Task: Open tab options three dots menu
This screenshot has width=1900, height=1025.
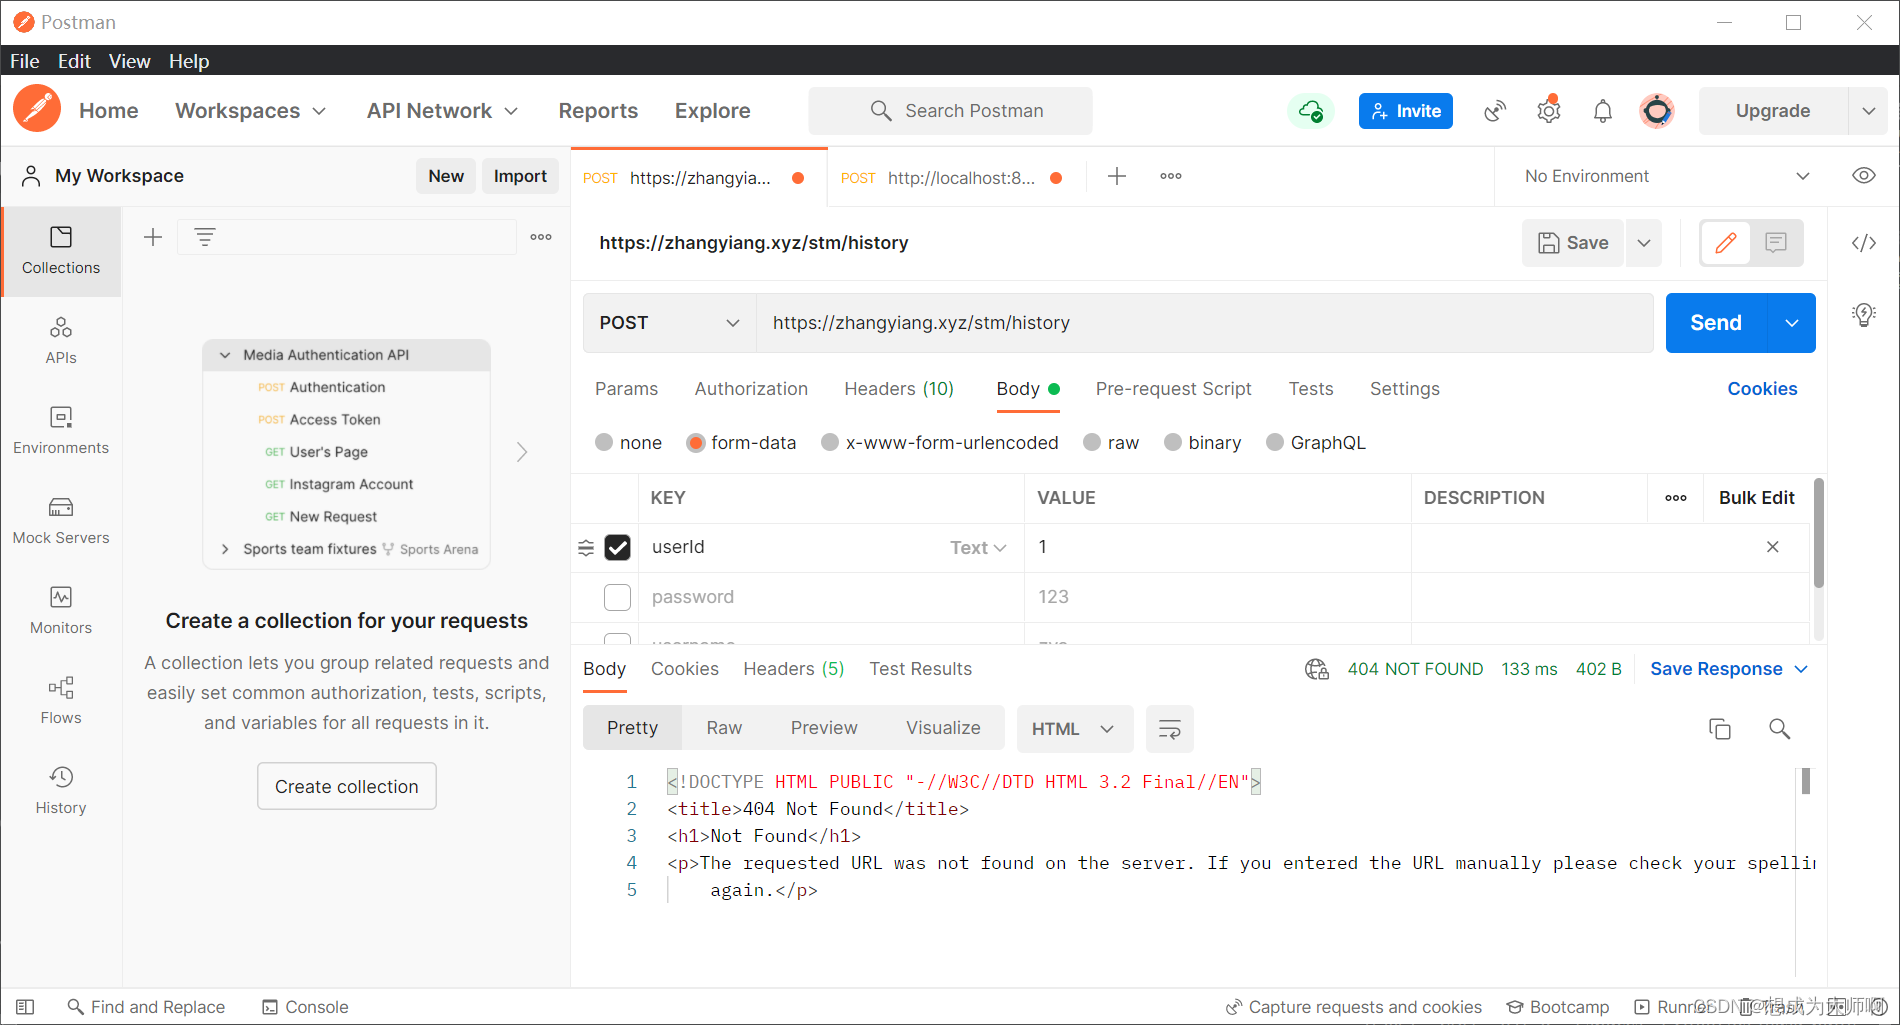Action: pyautogui.click(x=1171, y=176)
